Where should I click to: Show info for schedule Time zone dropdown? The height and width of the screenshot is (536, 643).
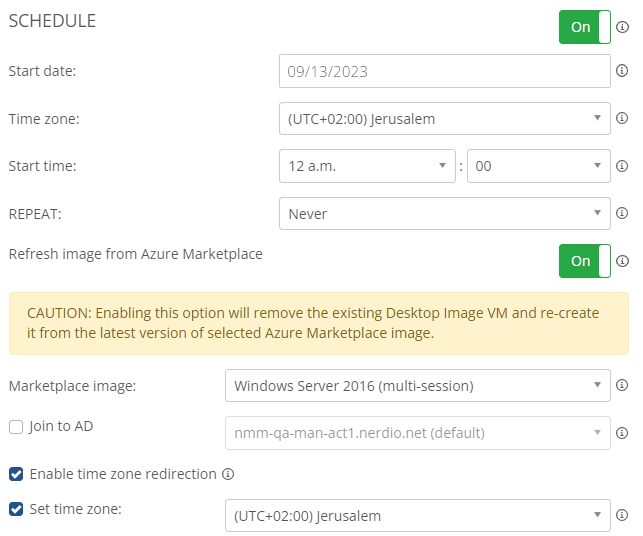[622, 118]
